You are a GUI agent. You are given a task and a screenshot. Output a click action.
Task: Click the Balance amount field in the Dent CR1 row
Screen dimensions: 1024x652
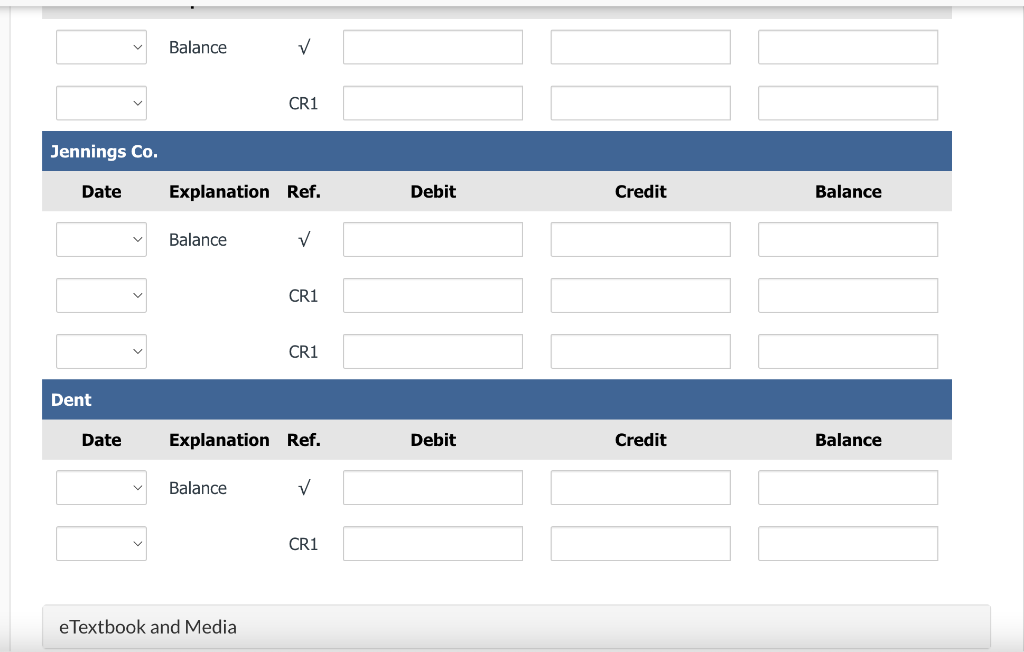pyautogui.click(x=847, y=543)
